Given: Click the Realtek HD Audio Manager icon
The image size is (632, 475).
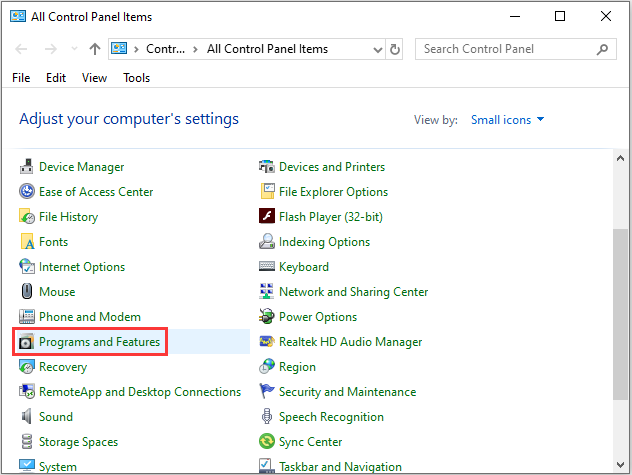Looking at the screenshot, I should 267,342.
